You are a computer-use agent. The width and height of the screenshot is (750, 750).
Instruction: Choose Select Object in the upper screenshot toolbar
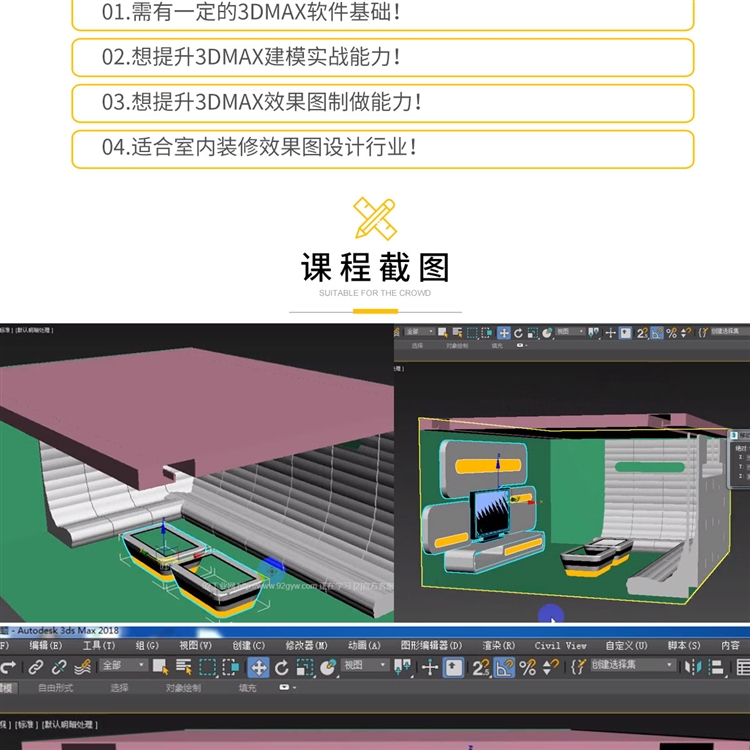click(442, 332)
